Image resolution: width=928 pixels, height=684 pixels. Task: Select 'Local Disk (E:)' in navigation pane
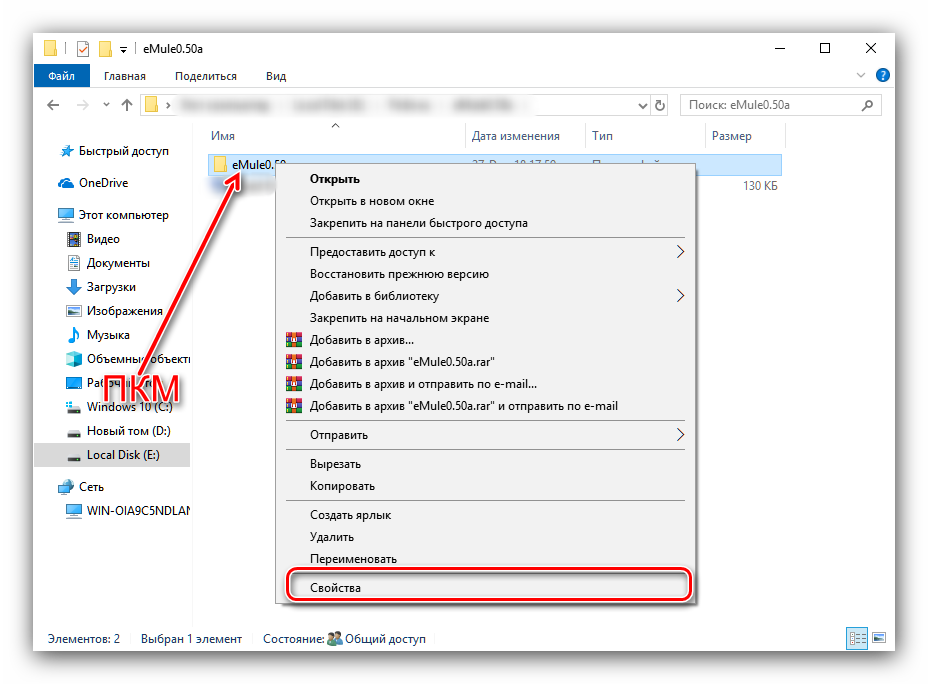pyautogui.click(x=123, y=455)
